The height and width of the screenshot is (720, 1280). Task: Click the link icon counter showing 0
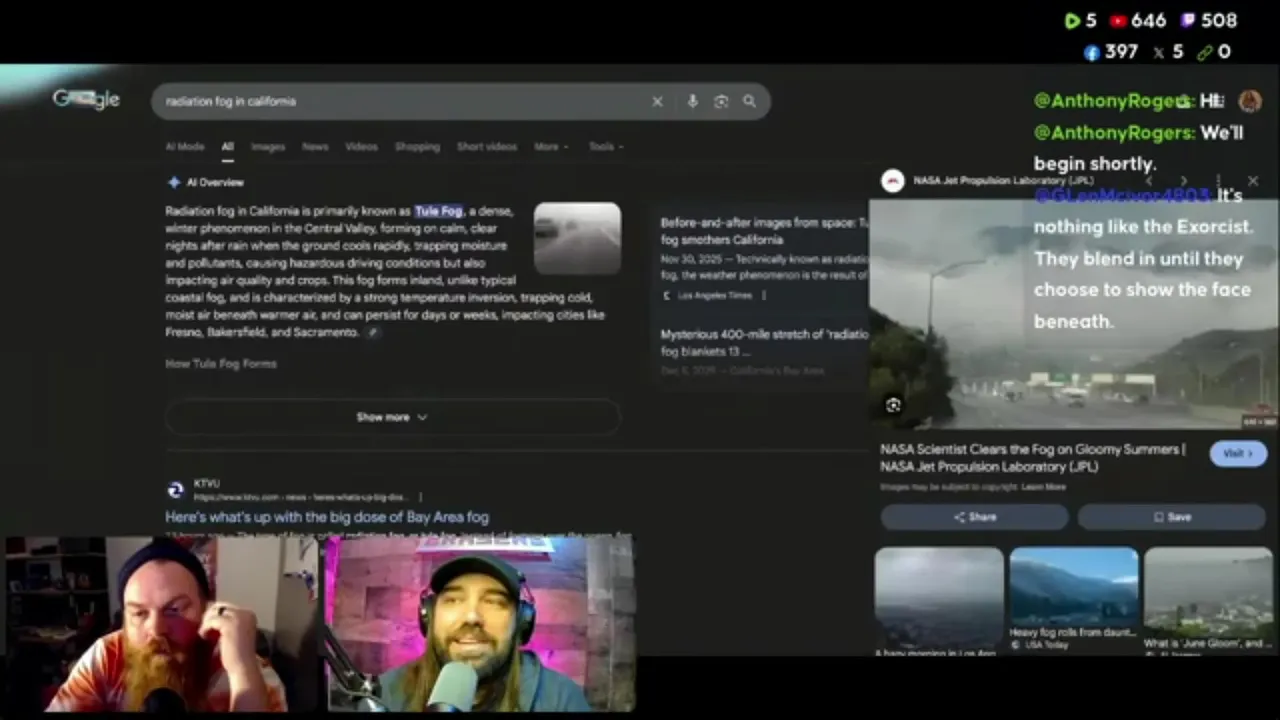pos(1214,51)
